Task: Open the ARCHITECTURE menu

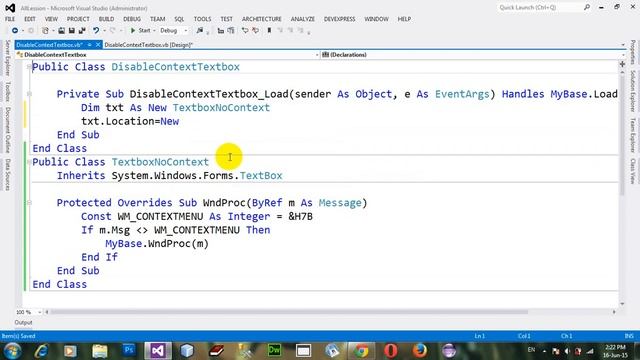Action: pos(262,19)
